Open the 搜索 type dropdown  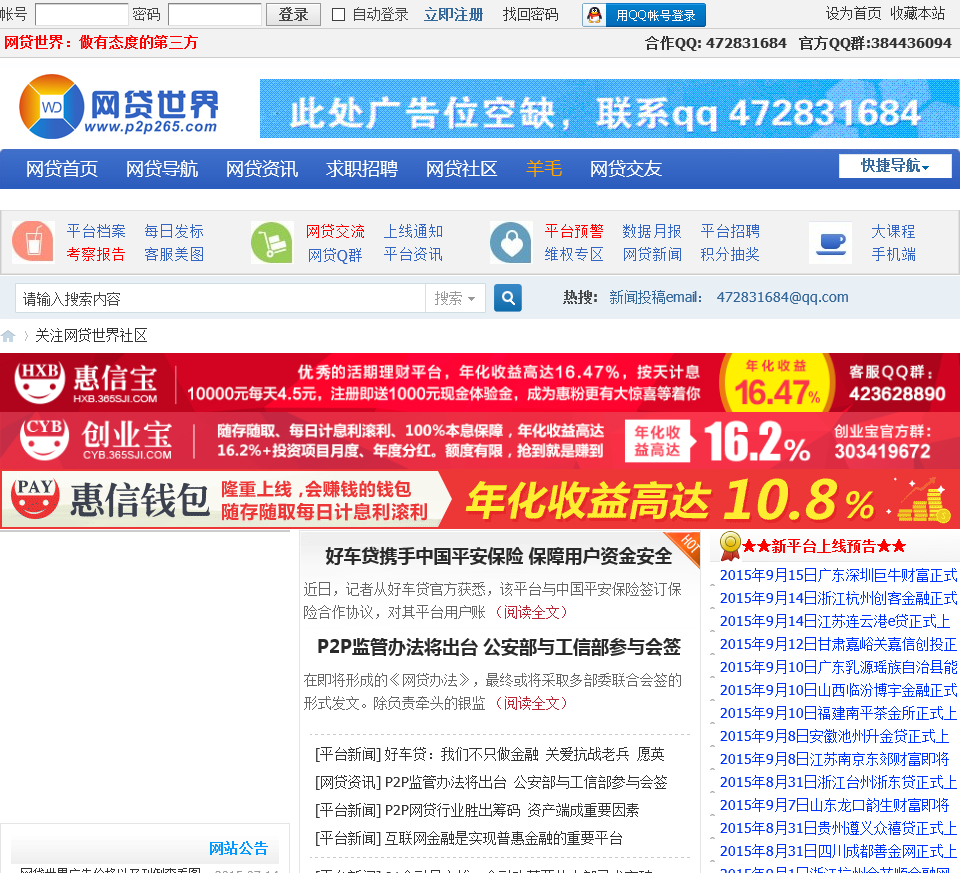(x=455, y=298)
